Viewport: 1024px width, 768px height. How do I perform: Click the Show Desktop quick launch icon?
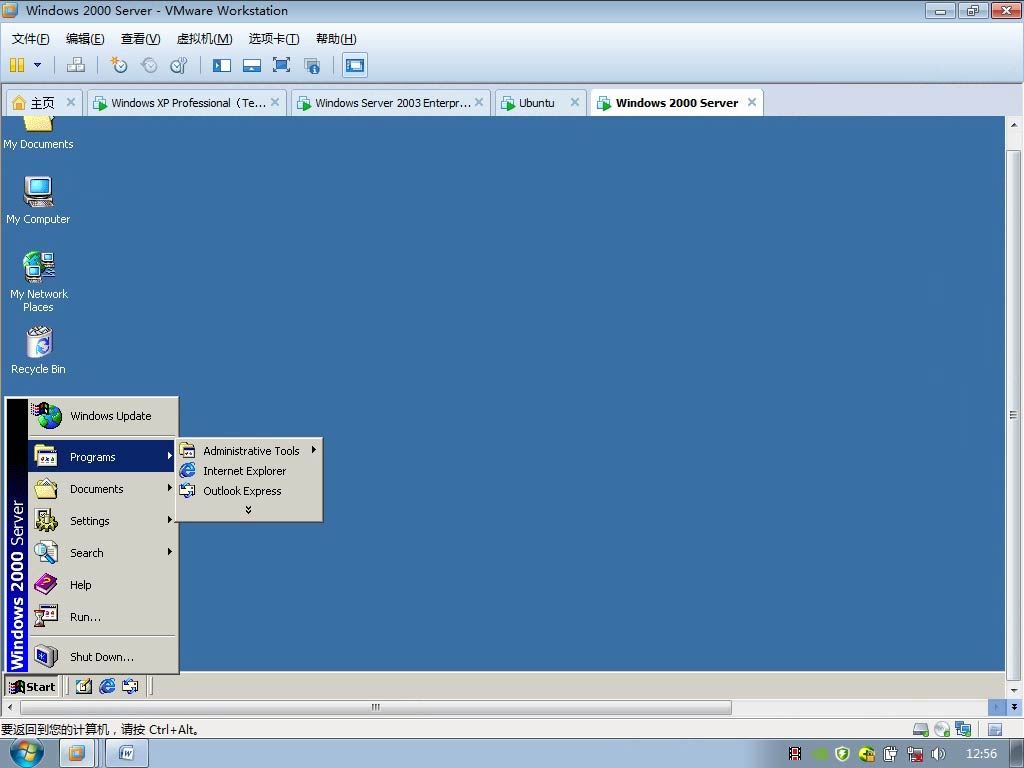pos(84,686)
